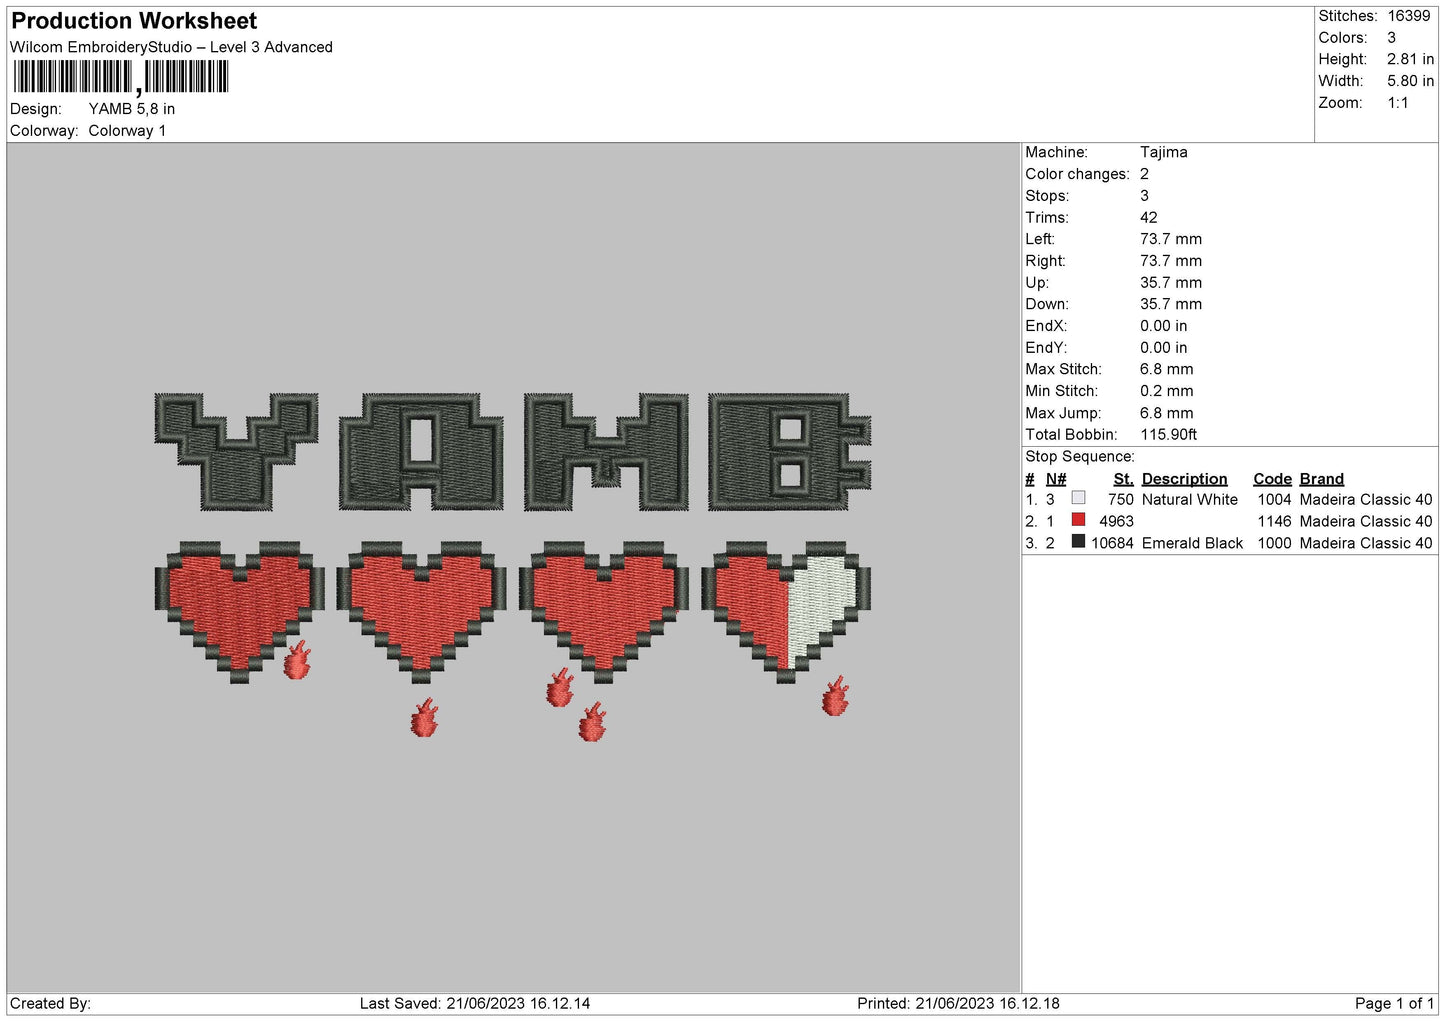Select thread code "1004"
The height and width of the screenshot is (1021, 1445).
coord(1275,500)
